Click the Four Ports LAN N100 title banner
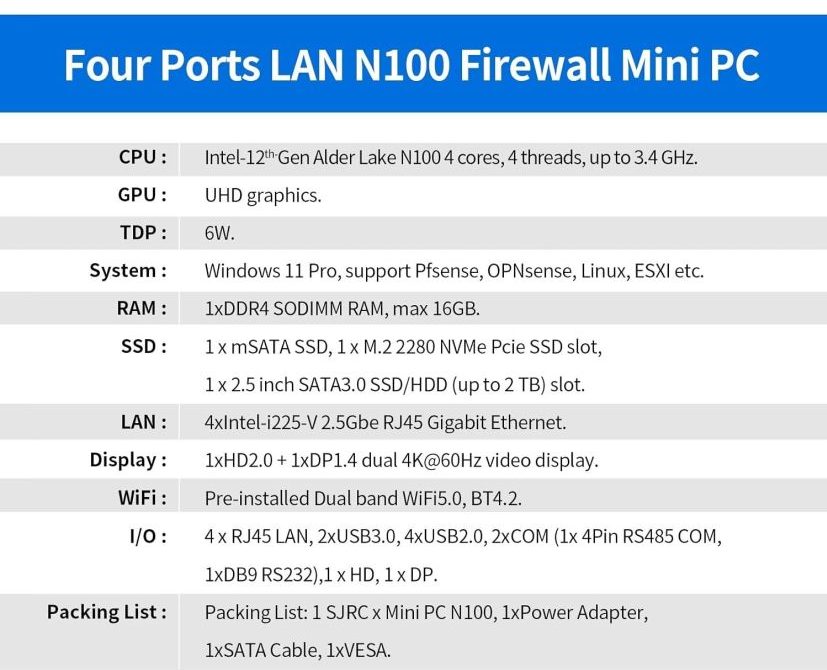This screenshot has width=827, height=670. click(414, 64)
